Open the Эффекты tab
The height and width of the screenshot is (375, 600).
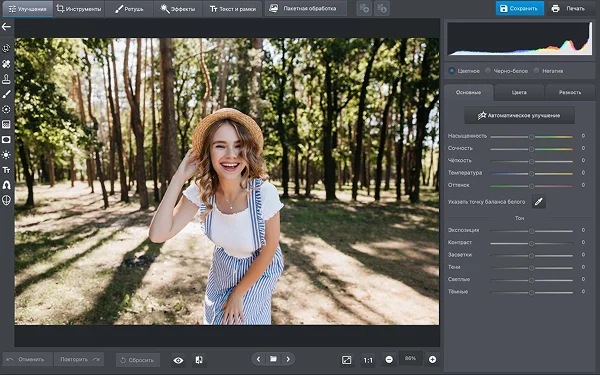point(178,9)
